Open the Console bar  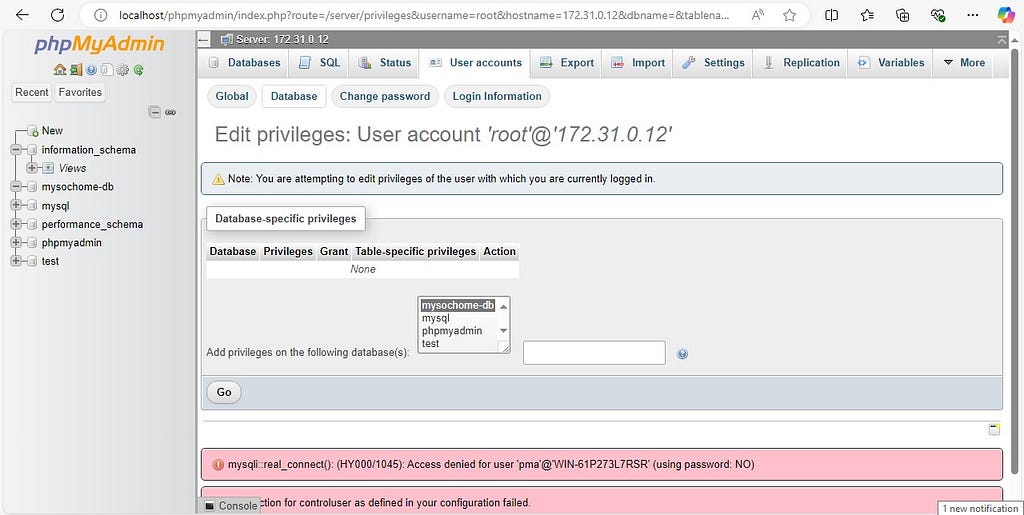click(231, 506)
